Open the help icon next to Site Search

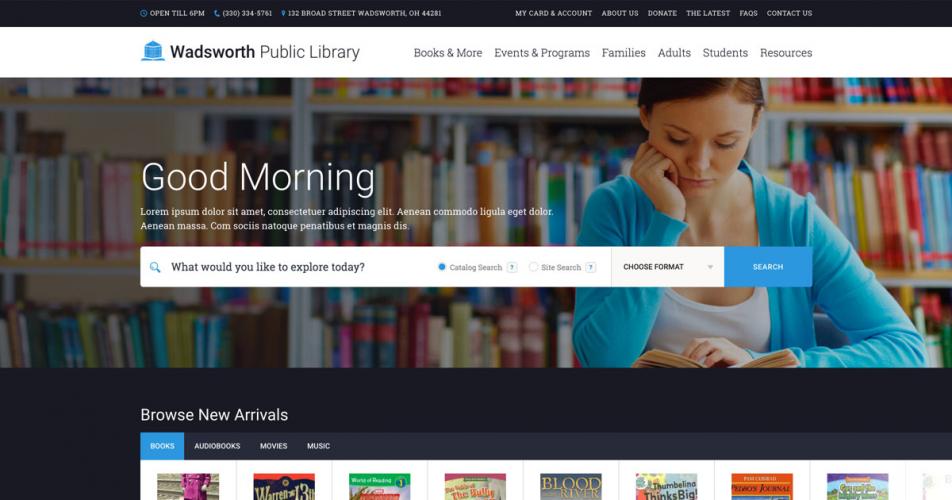click(590, 267)
